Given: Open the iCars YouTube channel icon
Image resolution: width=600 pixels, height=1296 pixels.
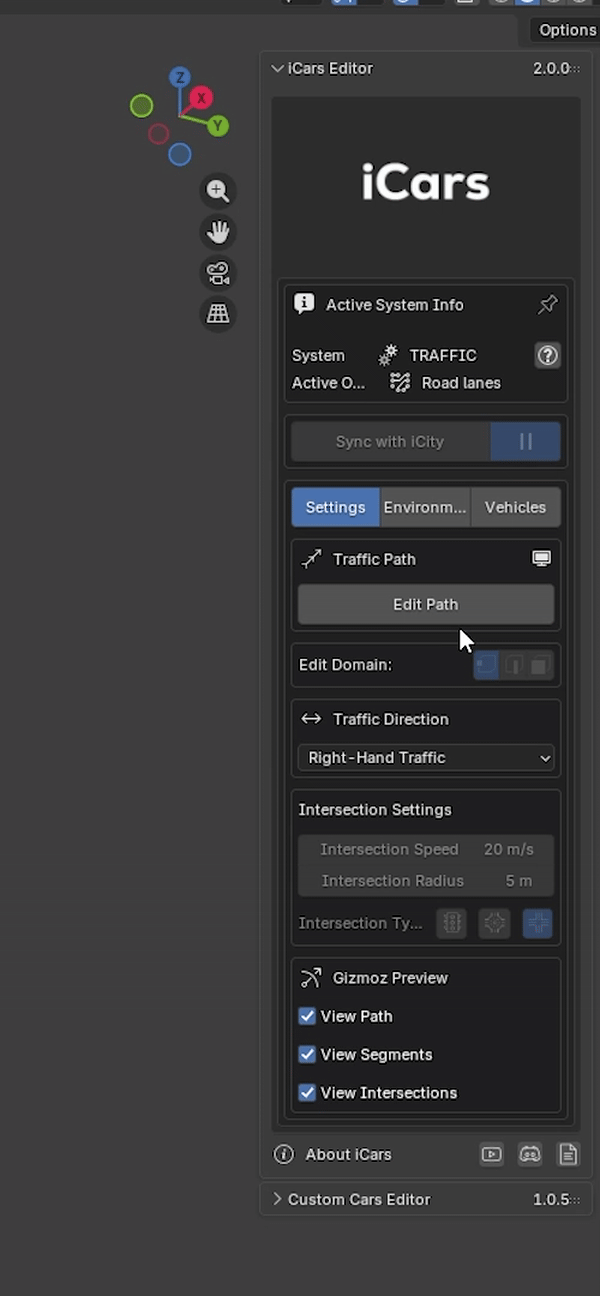Looking at the screenshot, I should 491,1154.
